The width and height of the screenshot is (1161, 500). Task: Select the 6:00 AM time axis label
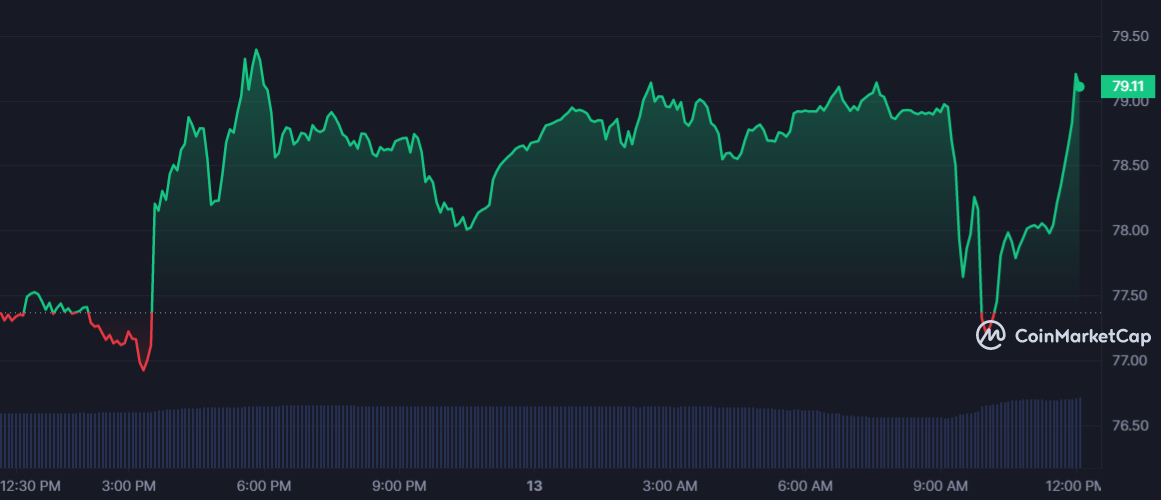tap(804, 487)
